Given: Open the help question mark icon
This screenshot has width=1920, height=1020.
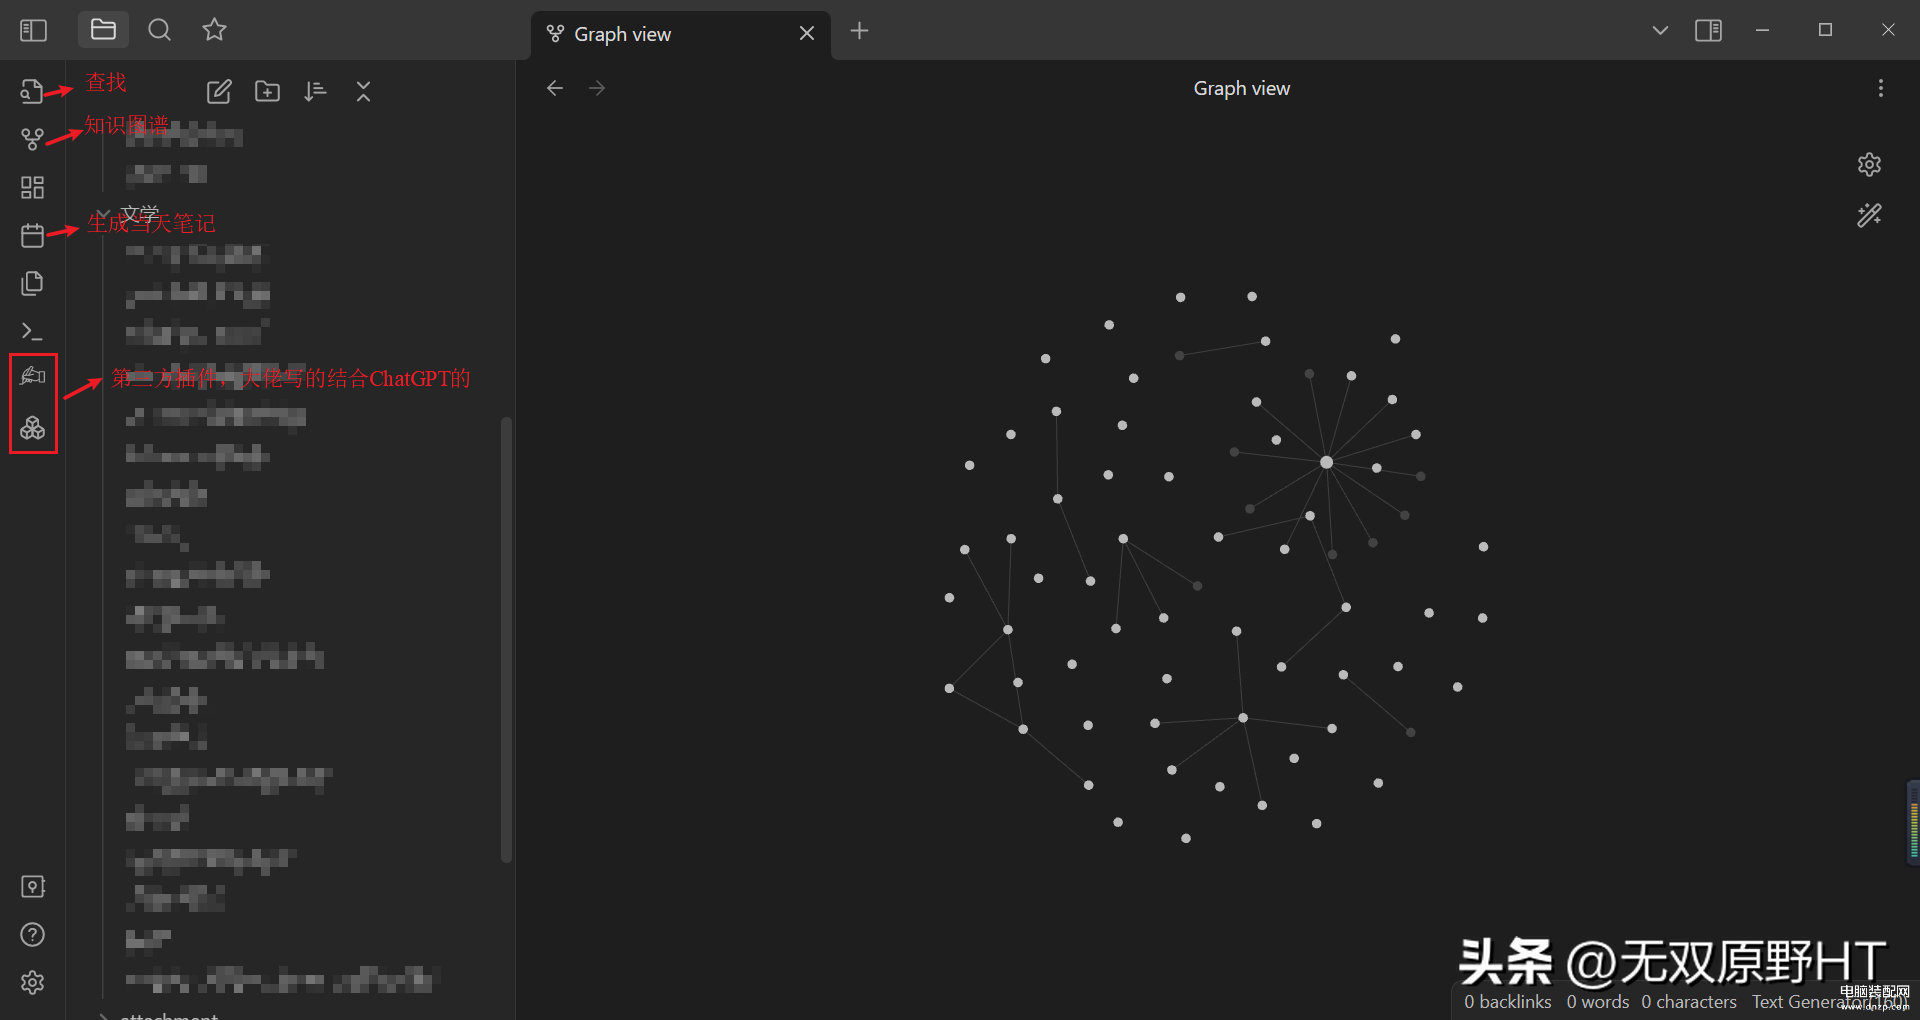Looking at the screenshot, I should coord(32,935).
